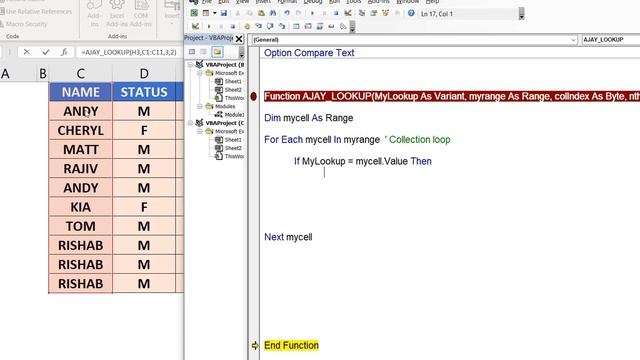640x360 pixels.
Task: Open Standard toolbar options arrow
Action: pyautogui.click(x=521, y=14)
